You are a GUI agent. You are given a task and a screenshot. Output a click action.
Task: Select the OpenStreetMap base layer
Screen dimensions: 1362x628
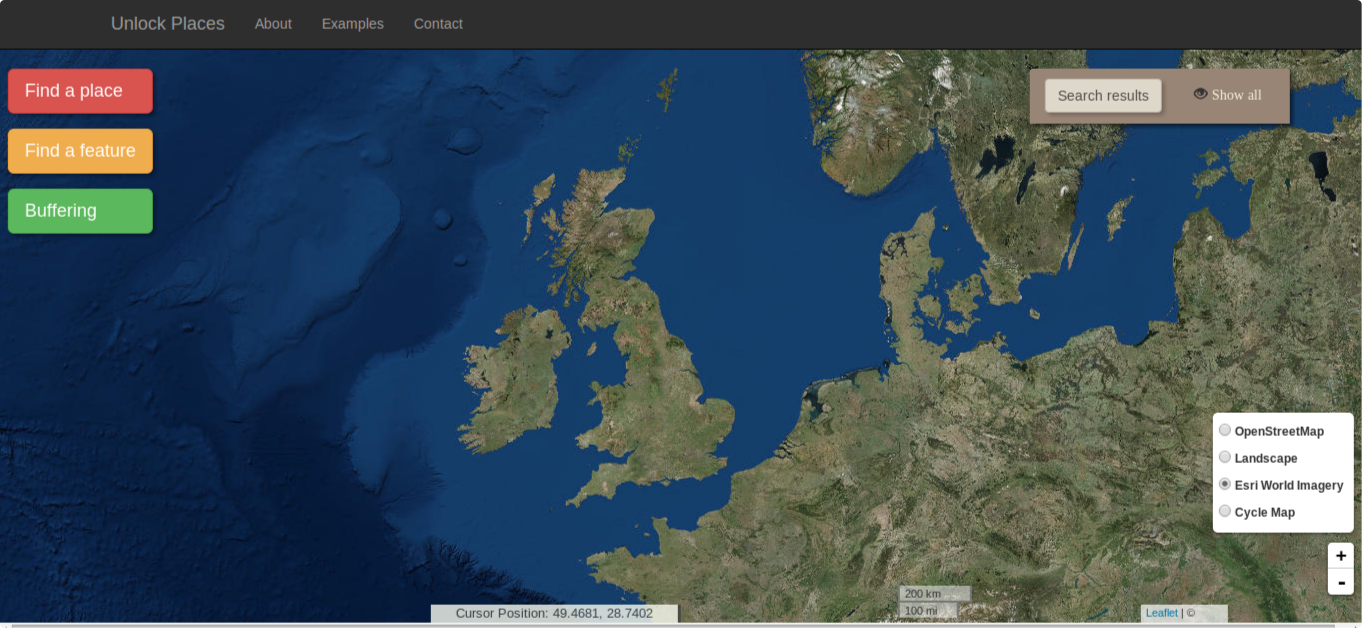[x=1225, y=431]
